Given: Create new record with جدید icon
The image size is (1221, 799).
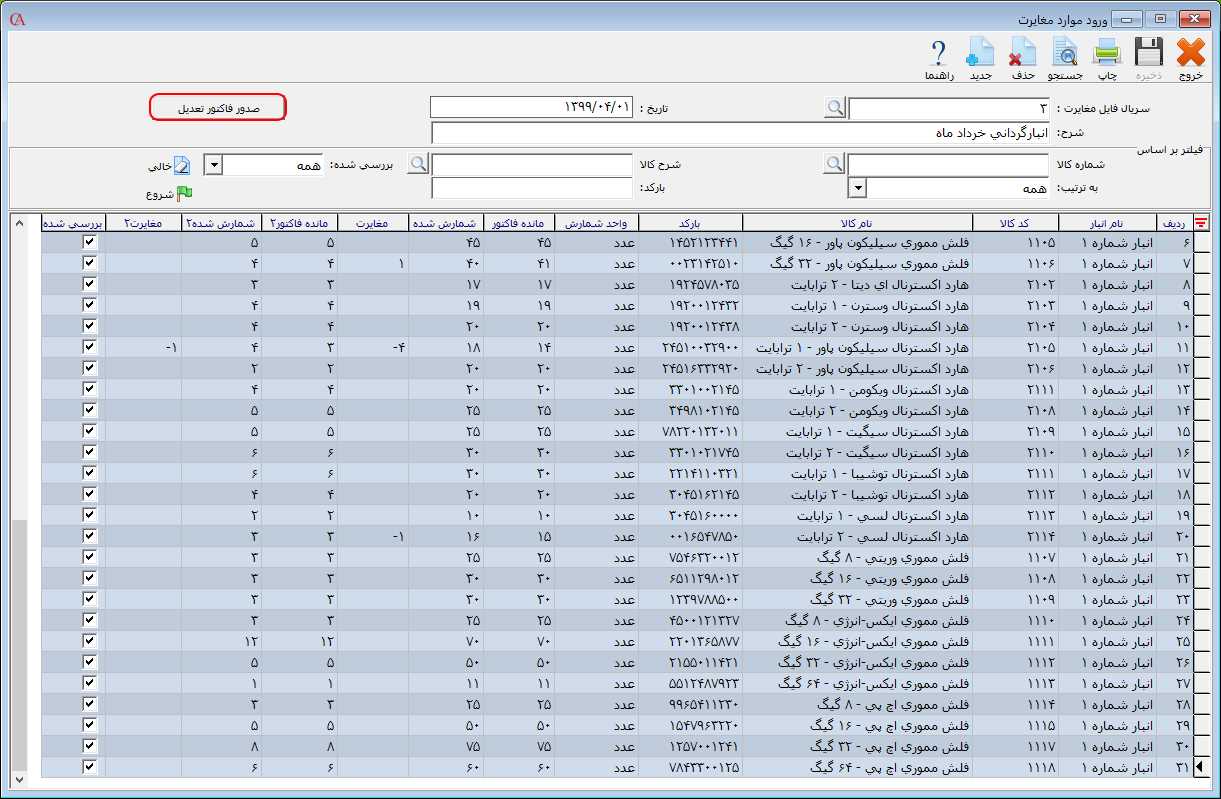Looking at the screenshot, I should pyautogui.click(x=980, y=56).
